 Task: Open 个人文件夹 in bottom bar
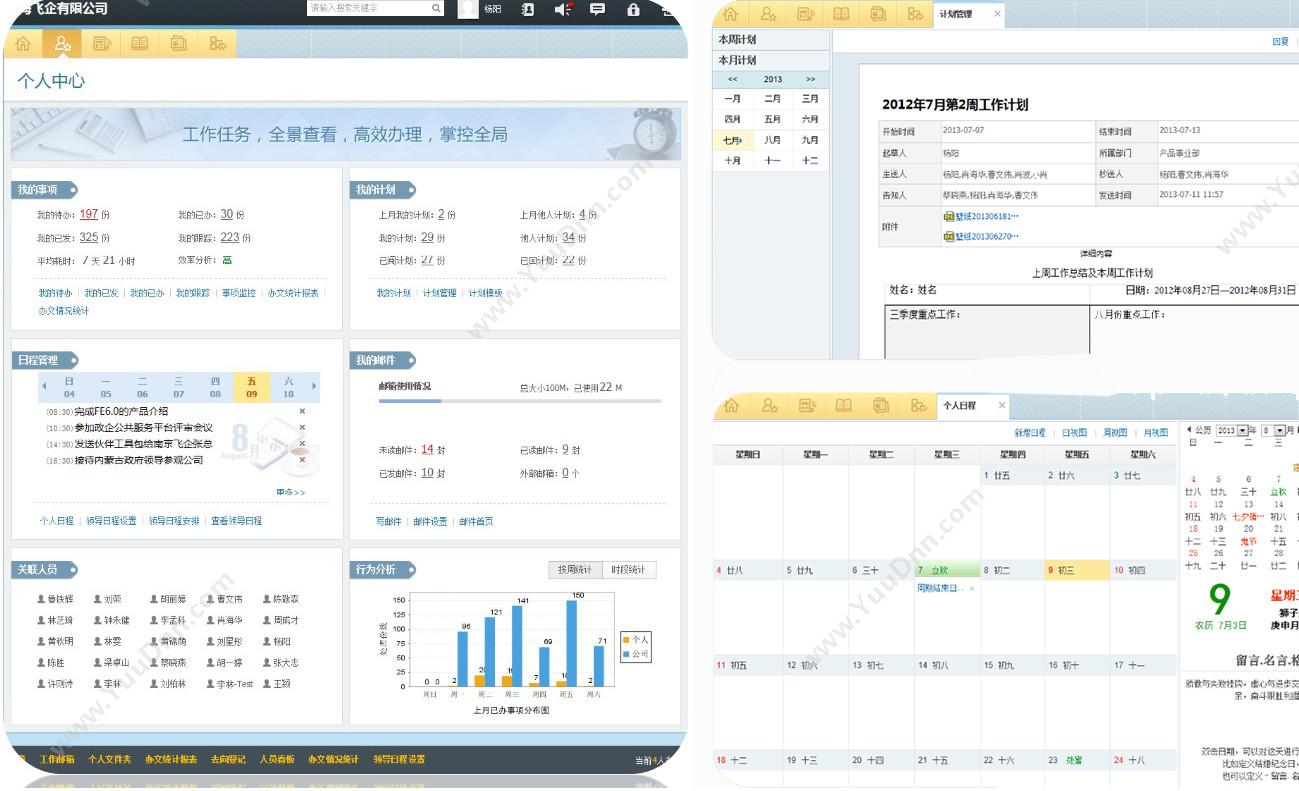coord(110,759)
